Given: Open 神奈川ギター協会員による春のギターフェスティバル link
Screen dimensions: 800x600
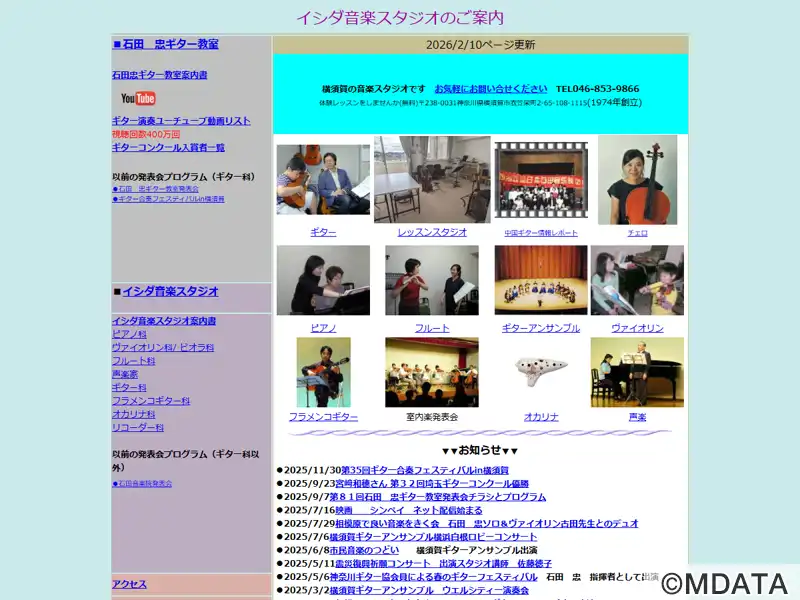Looking at the screenshot, I should point(434,577).
